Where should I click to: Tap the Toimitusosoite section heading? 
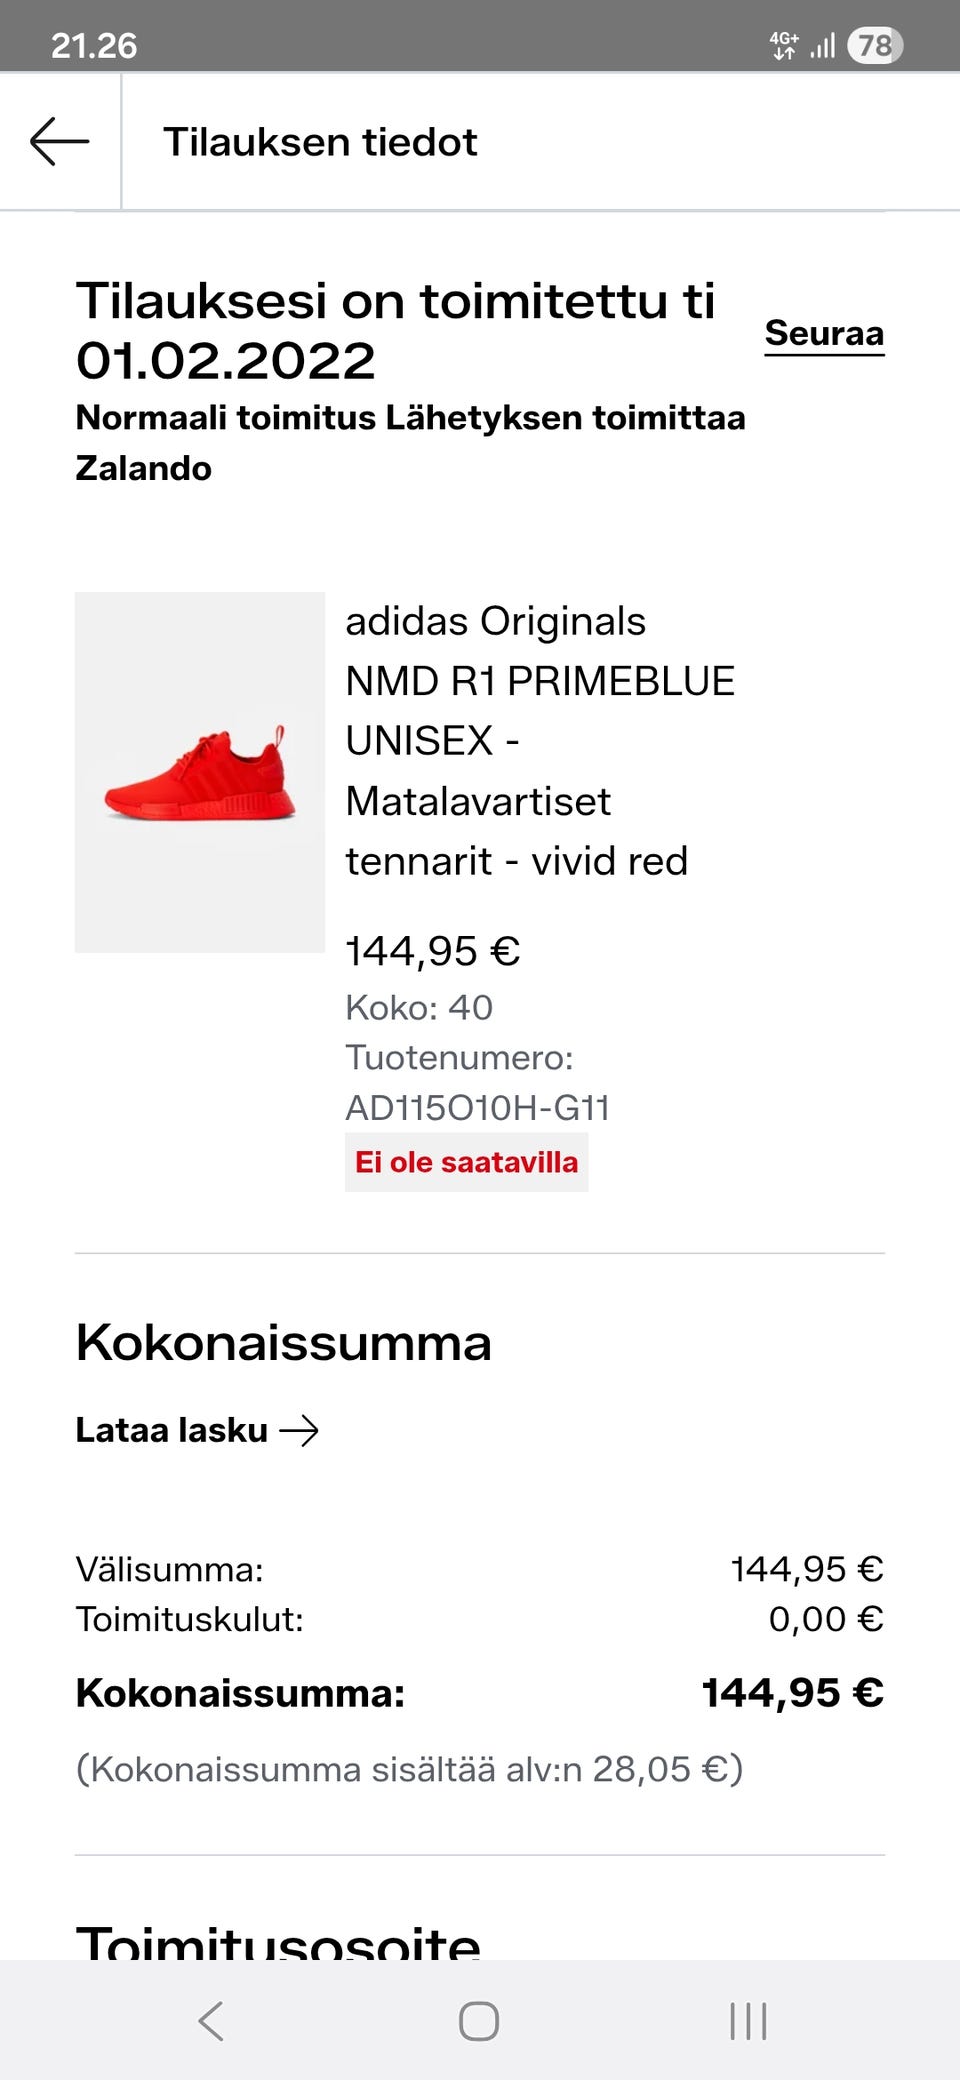coord(278,1942)
